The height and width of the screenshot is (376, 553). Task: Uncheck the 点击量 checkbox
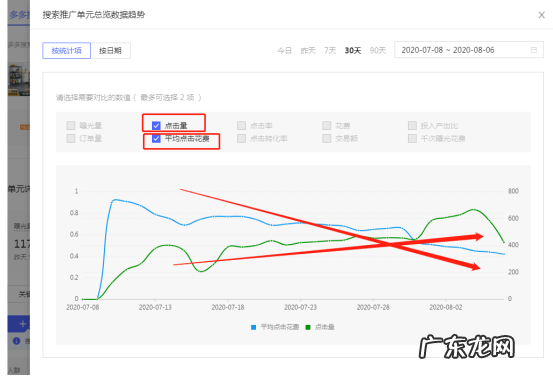156,126
